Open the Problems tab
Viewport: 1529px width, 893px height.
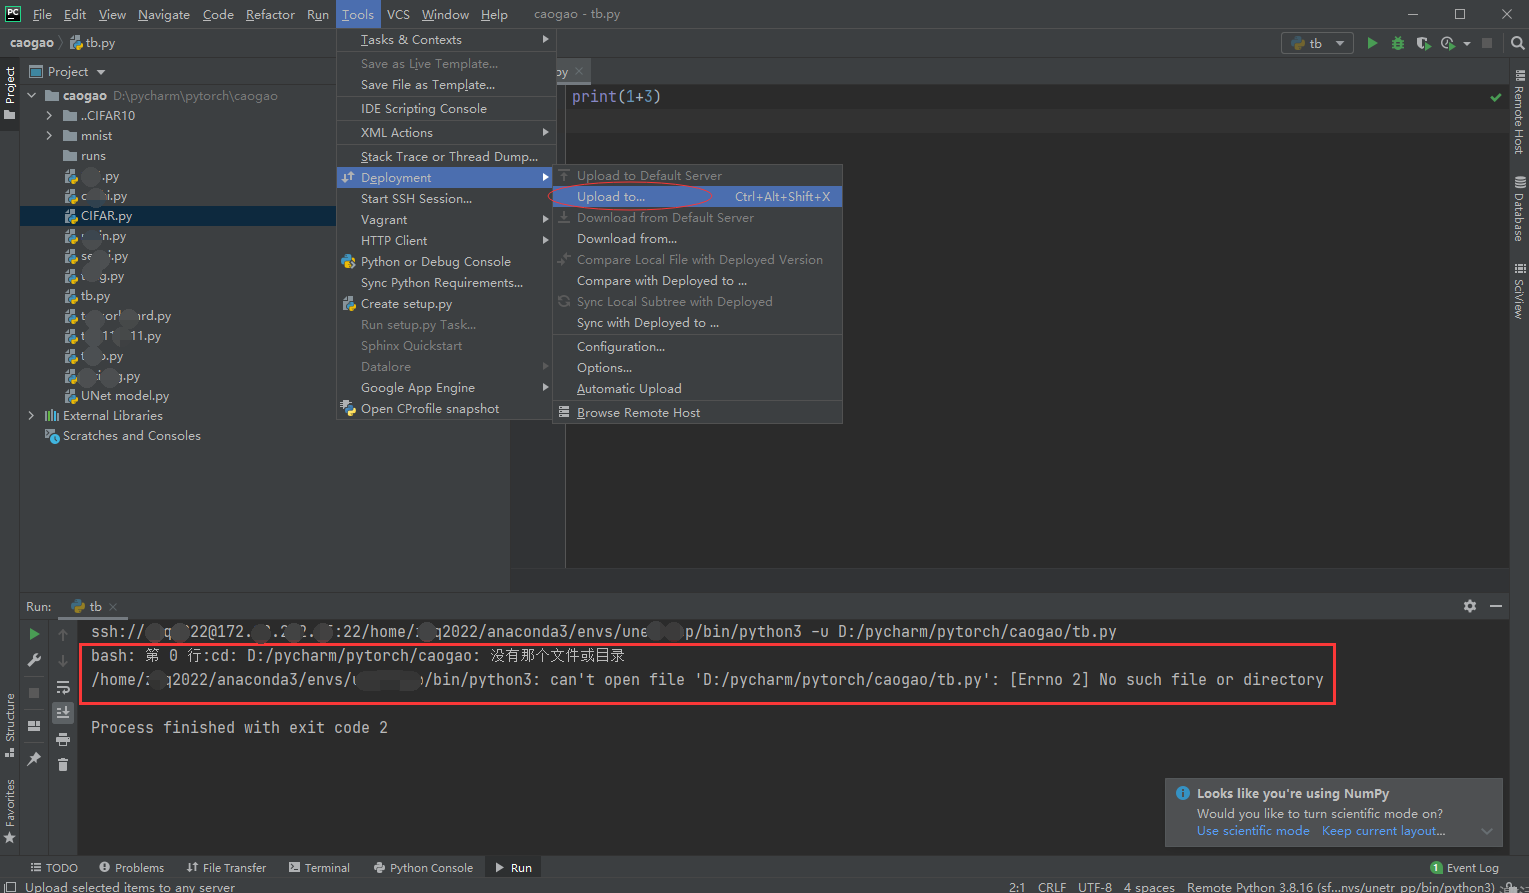point(131,868)
